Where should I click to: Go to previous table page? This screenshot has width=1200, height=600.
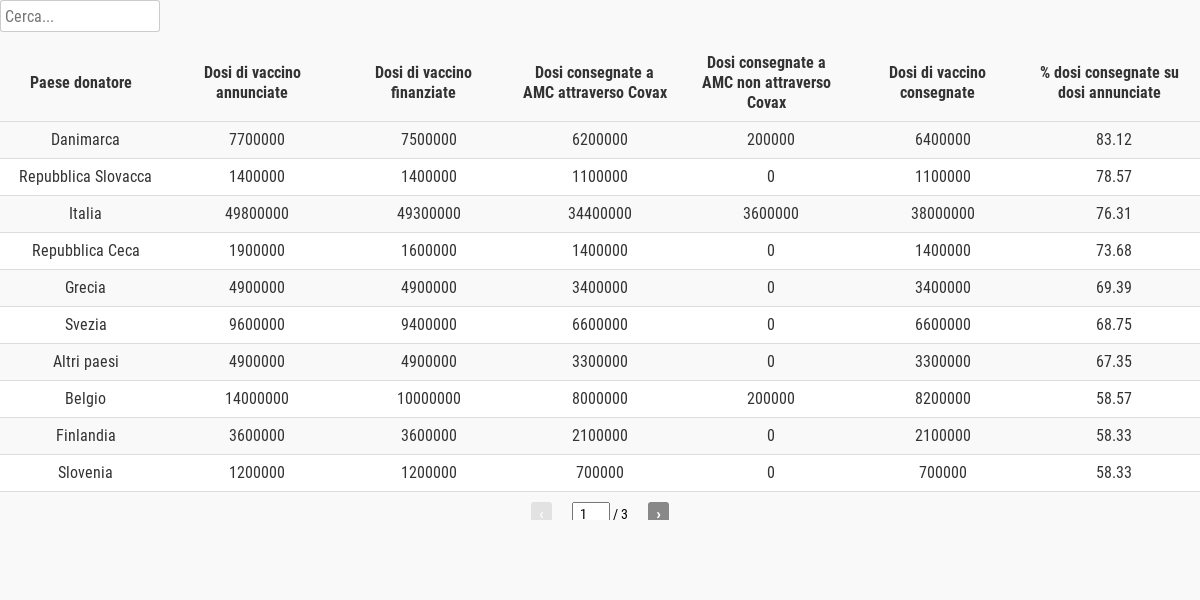pos(541,512)
